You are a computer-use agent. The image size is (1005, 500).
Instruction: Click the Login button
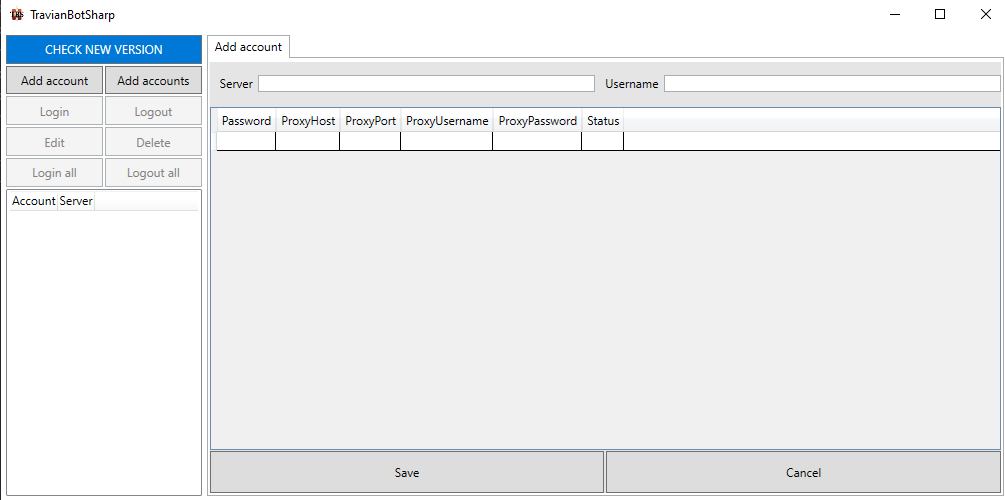(x=54, y=112)
